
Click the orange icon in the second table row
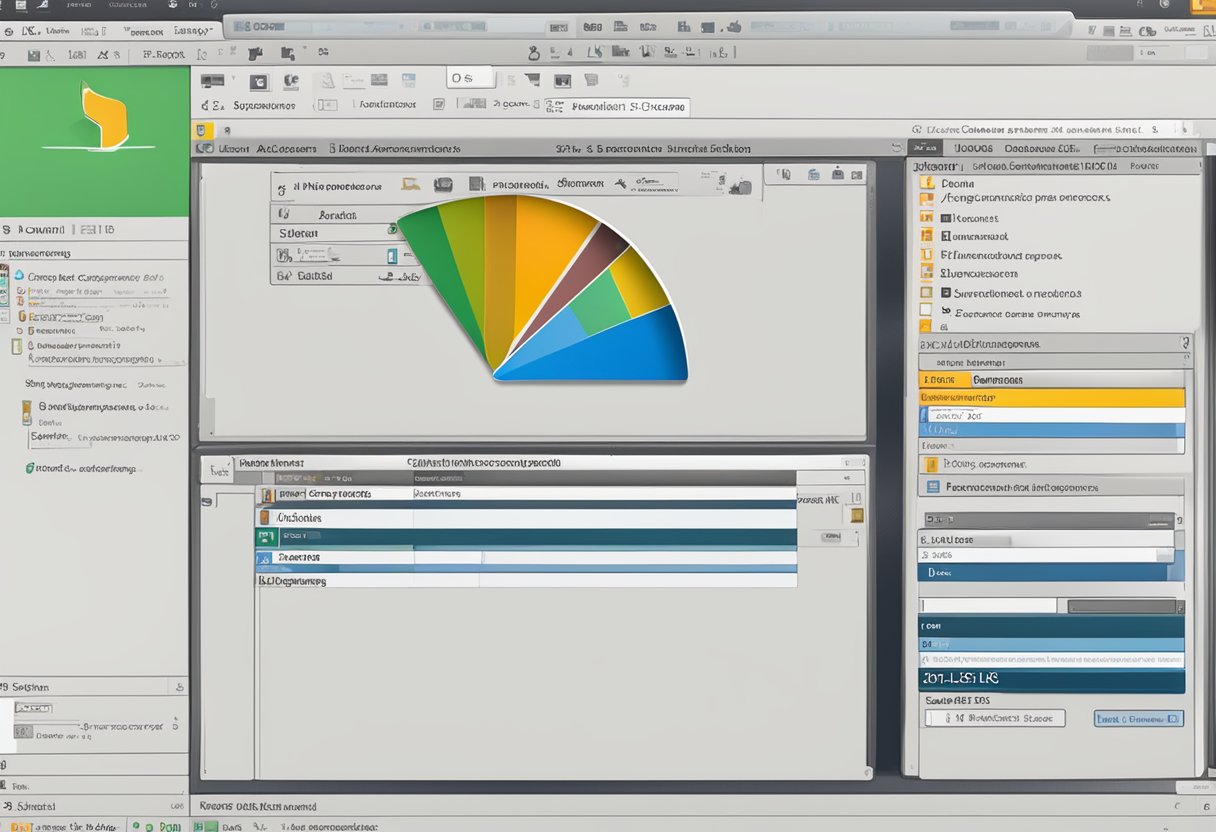pyautogui.click(x=265, y=517)
